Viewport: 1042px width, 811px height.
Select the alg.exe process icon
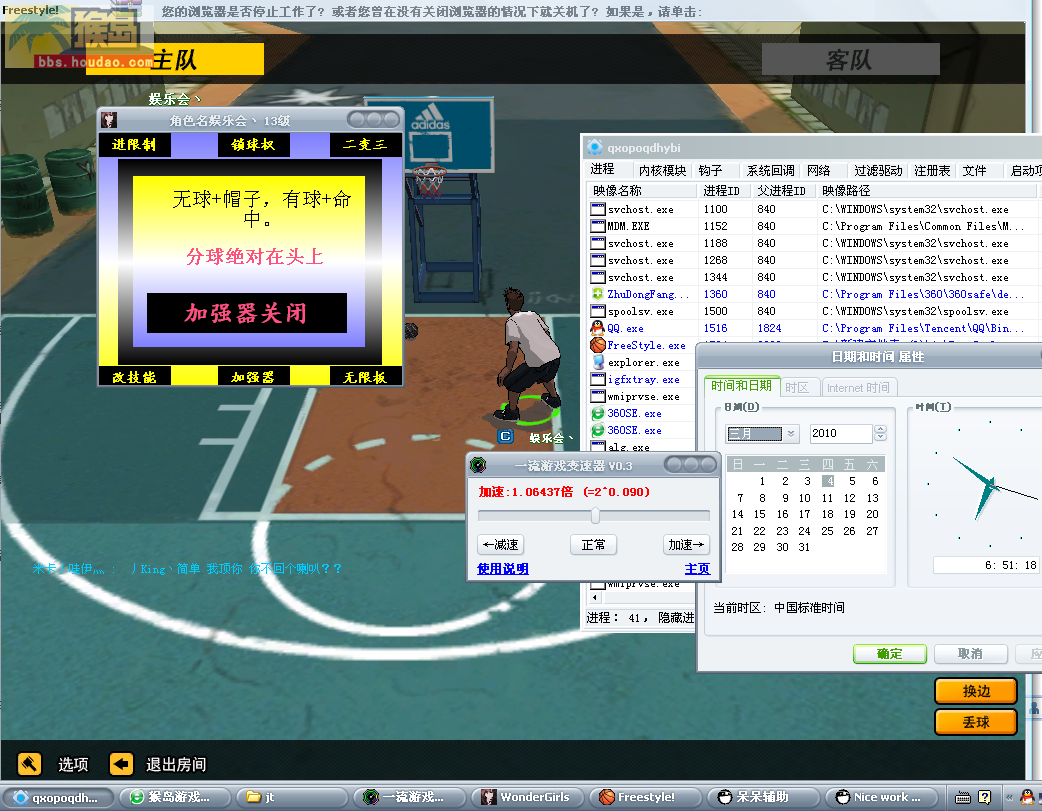[x=597, y=447]
